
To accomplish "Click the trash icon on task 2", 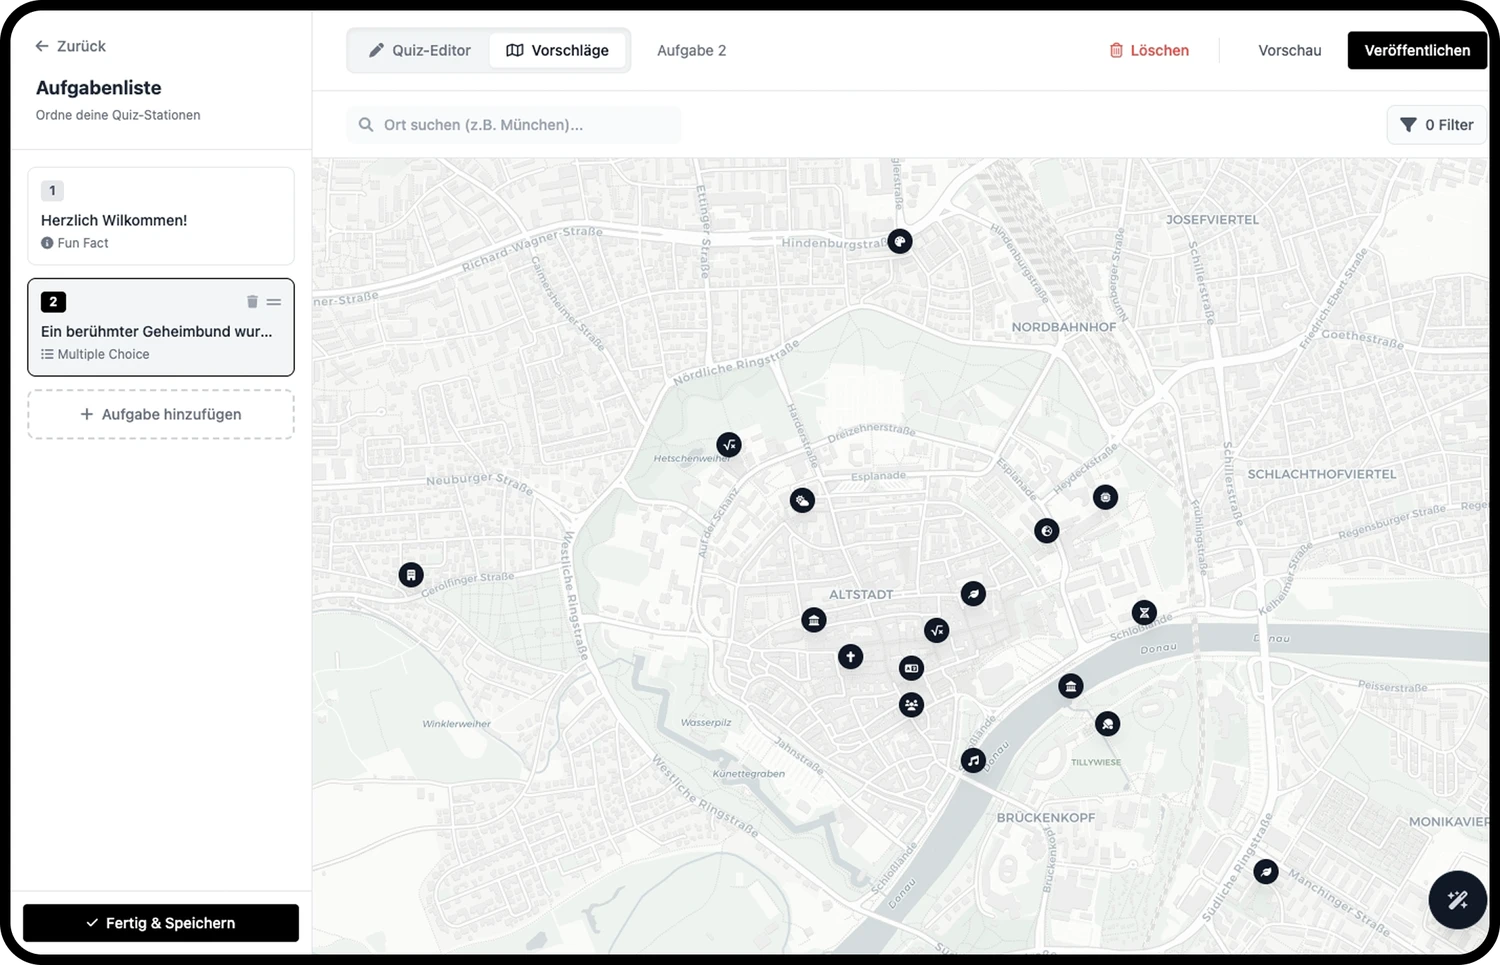I will (x=252, y=302).
